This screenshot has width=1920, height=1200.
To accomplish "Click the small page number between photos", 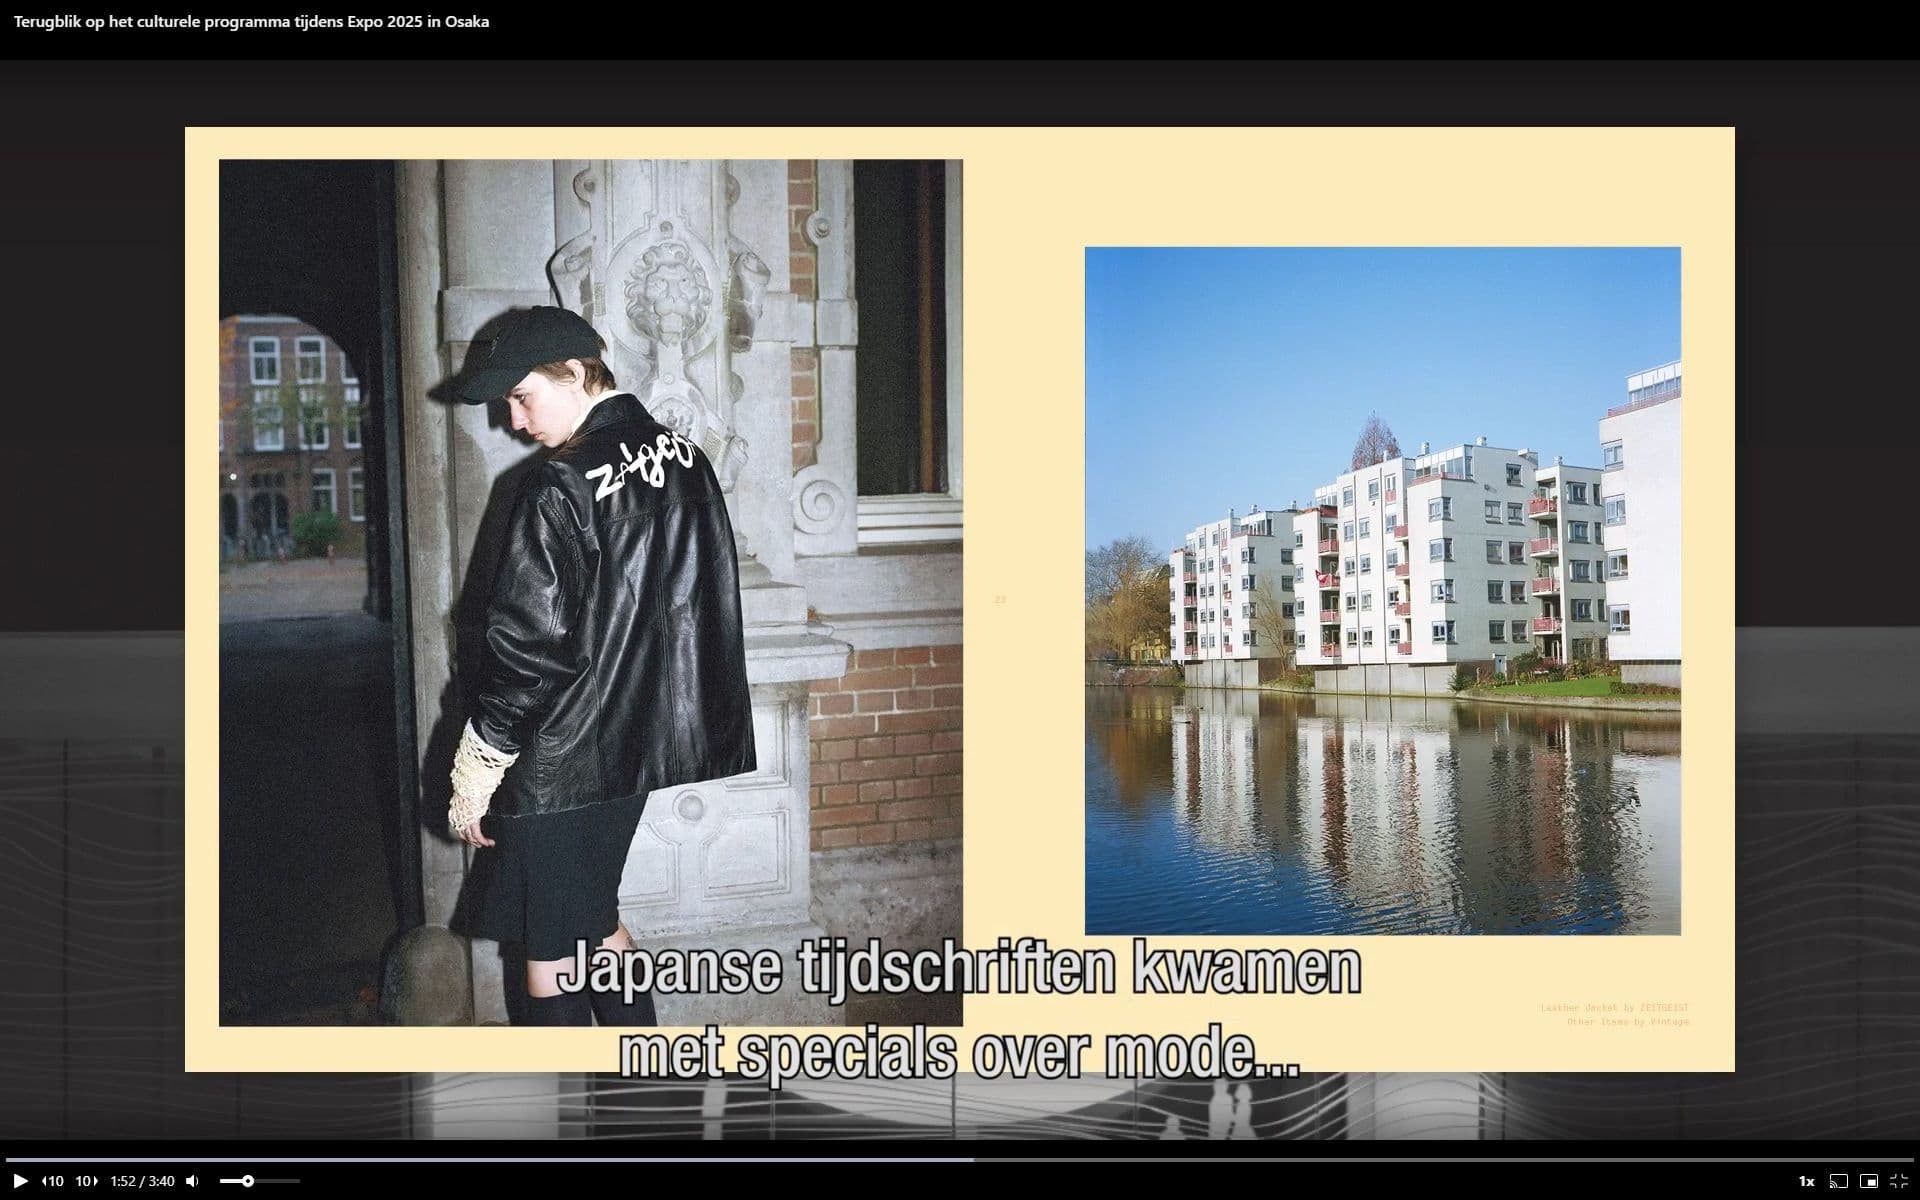I will [x=1000, y=600].
